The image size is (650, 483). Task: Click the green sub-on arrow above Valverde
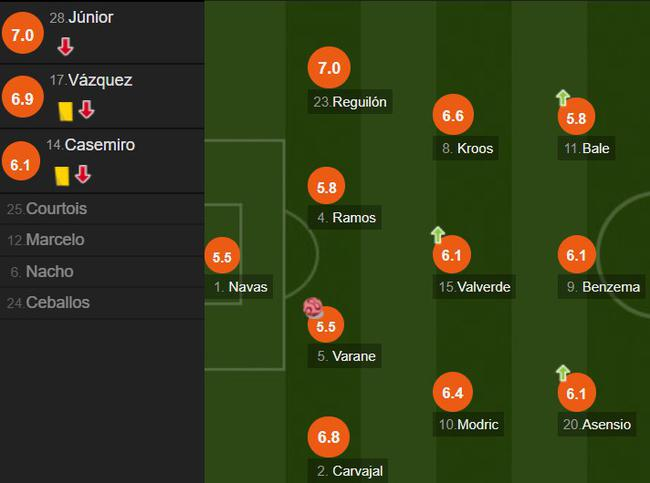pyautogui.click(x=438, y=235)
